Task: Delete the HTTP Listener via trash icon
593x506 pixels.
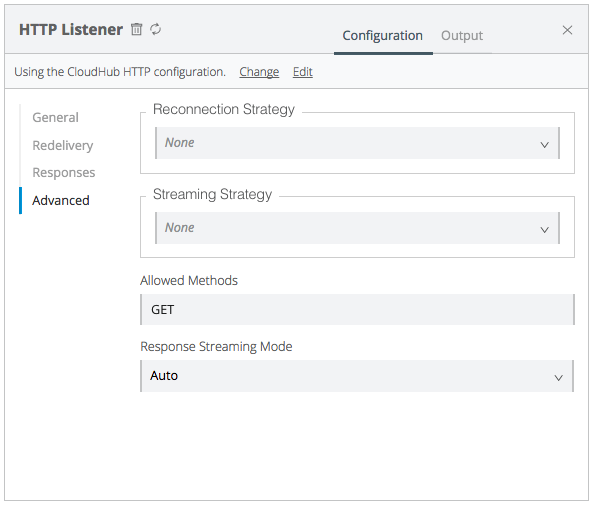Action: (136, 29)
